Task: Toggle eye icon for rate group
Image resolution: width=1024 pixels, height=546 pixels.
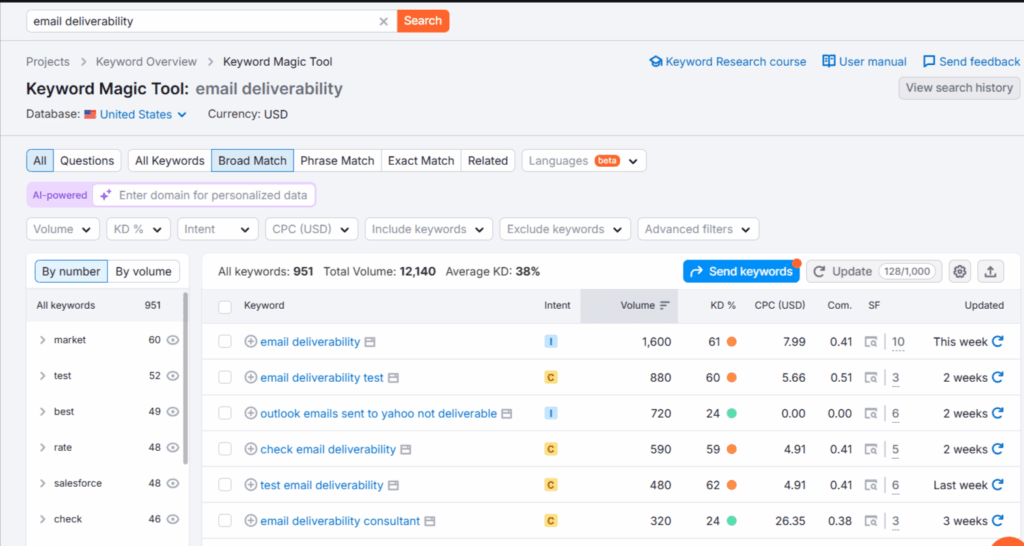Action: [172, 448]
